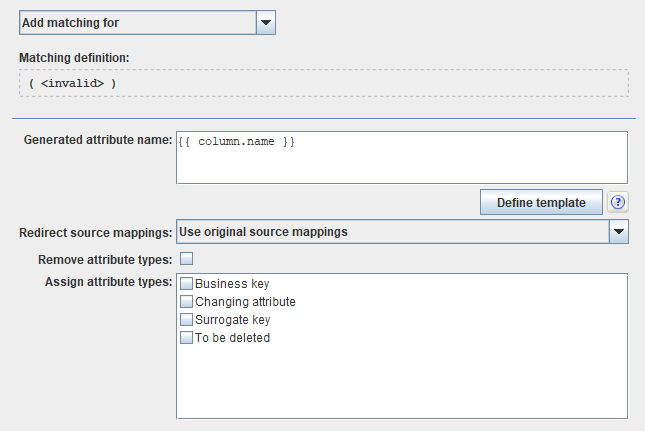The image size is (645, 431).
Task: Focus the Generated attribute name text area
Action: pos(401,158)
